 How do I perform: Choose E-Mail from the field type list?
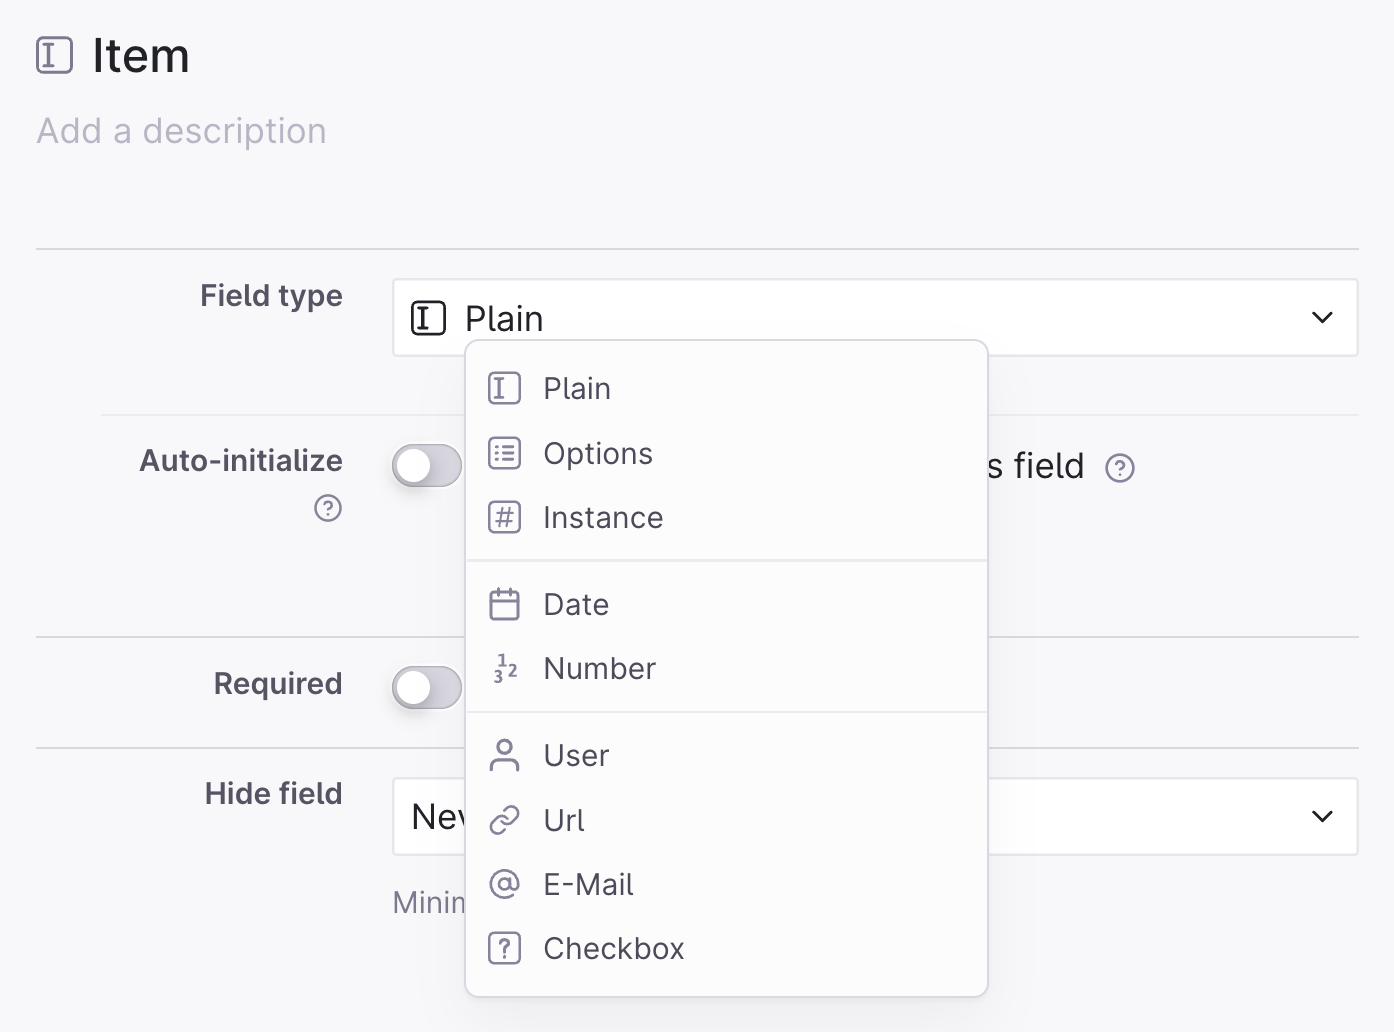tap(727, 884)
